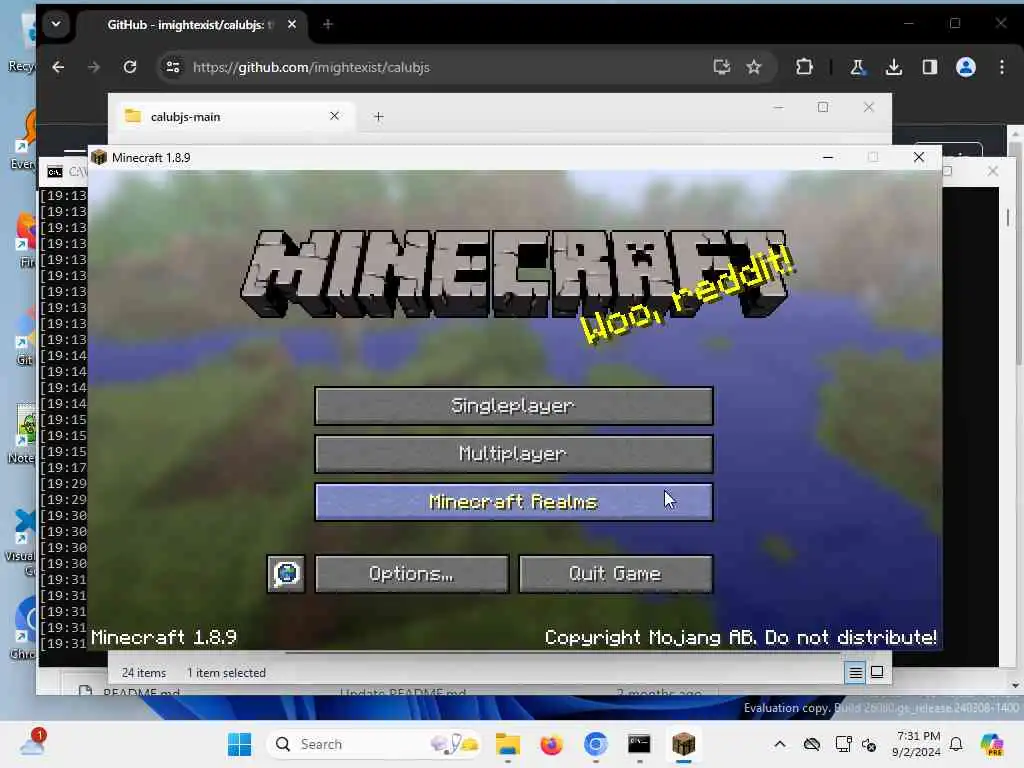Go back in Chrome browser
The width and height of the screenshot is (1024, 768).
point(58,67)
